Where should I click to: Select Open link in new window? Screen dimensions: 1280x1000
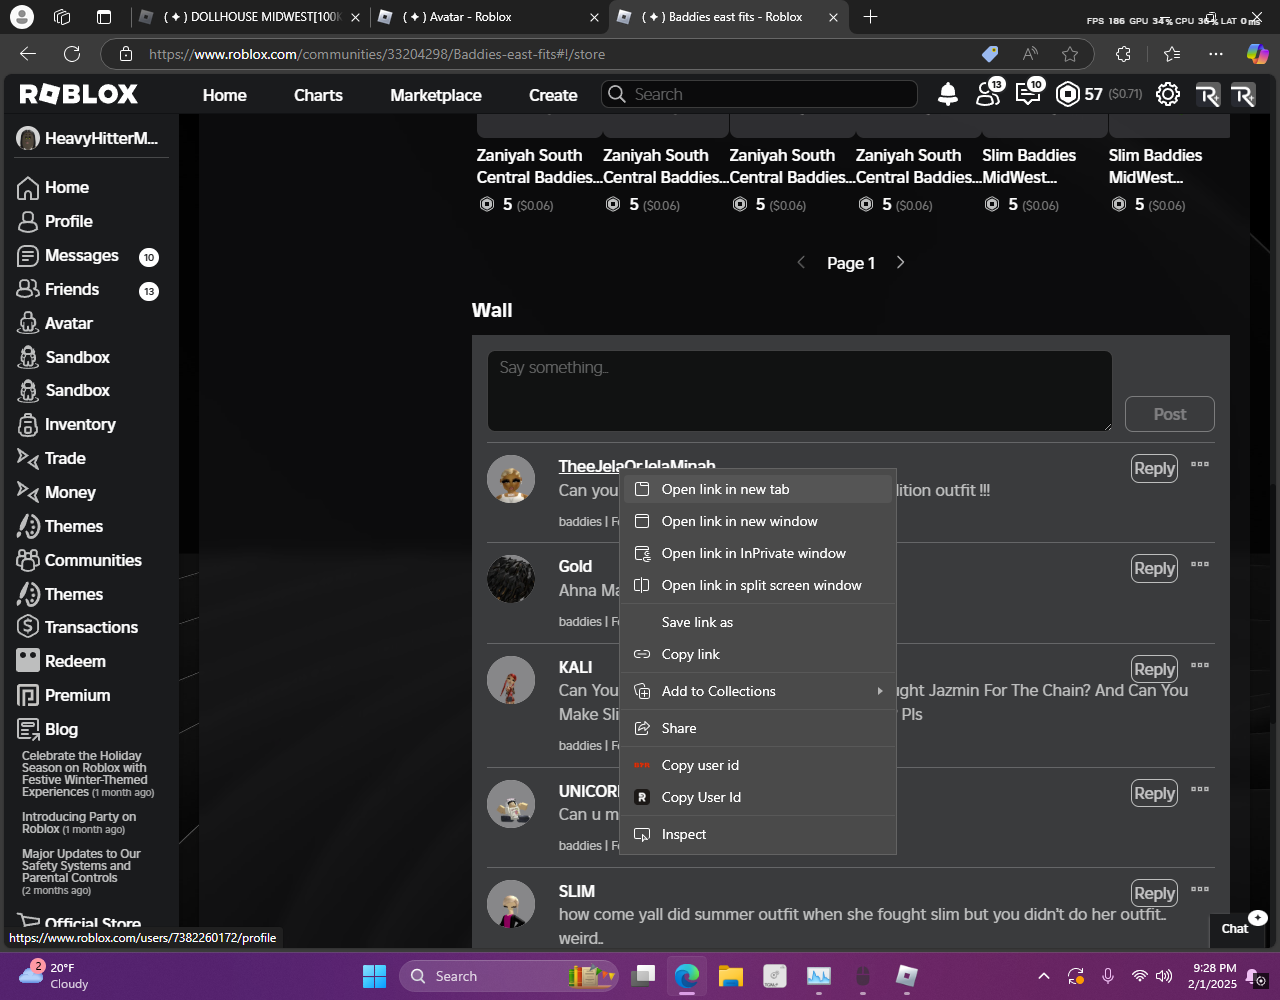(x=758, y=521)
